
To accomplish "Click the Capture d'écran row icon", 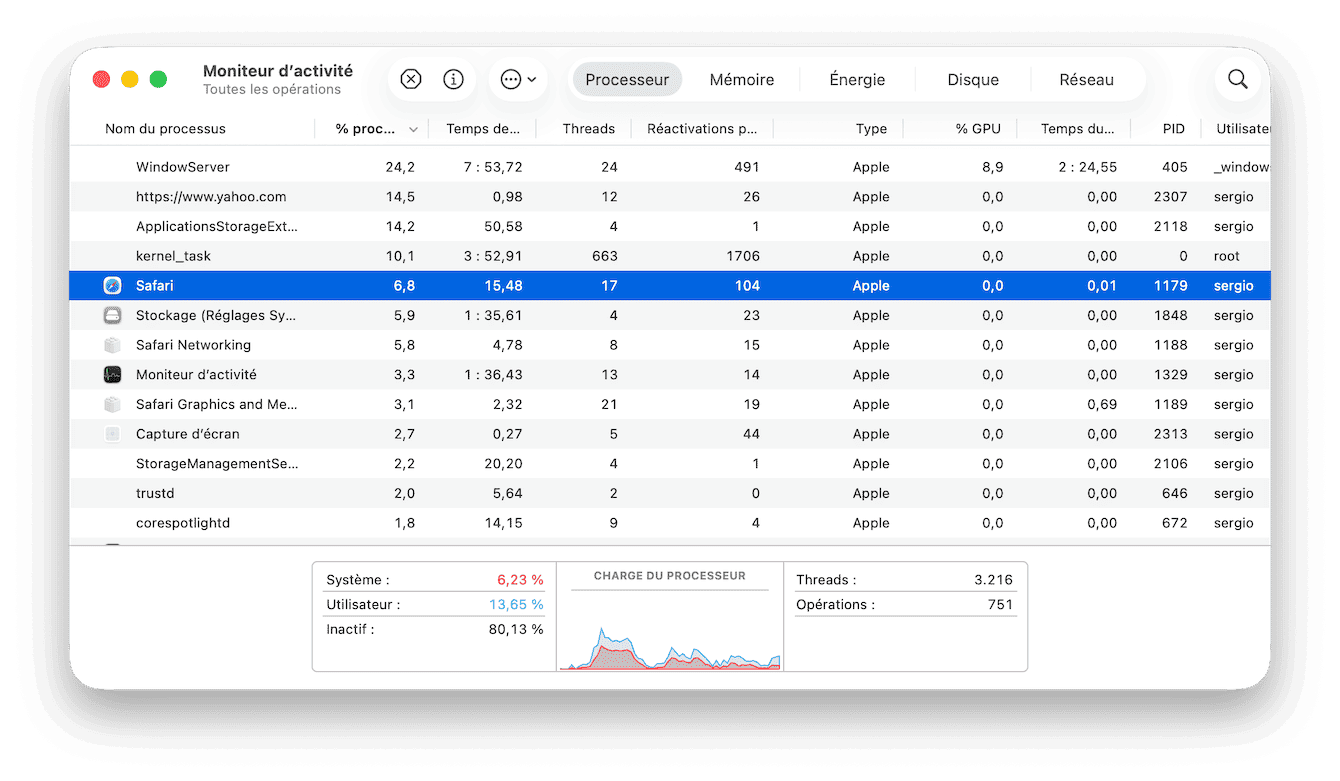I will pos(111,433).
